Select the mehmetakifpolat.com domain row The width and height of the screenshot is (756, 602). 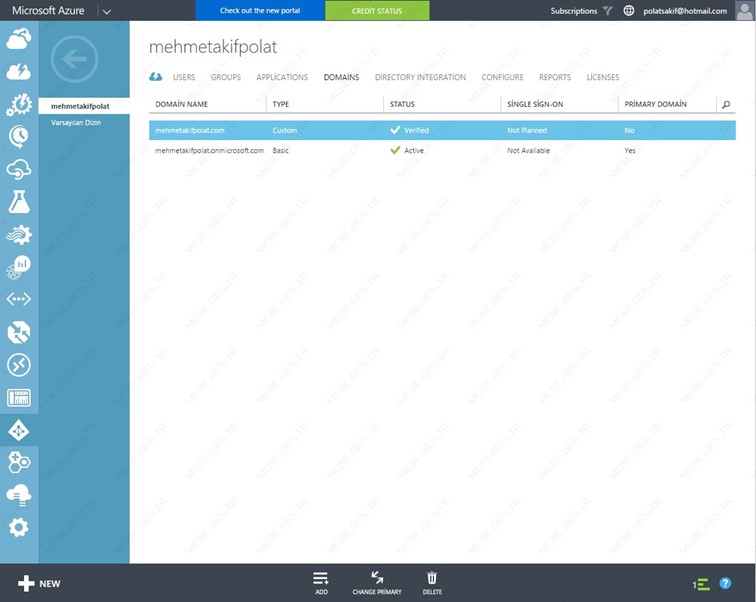click(442, 130)
